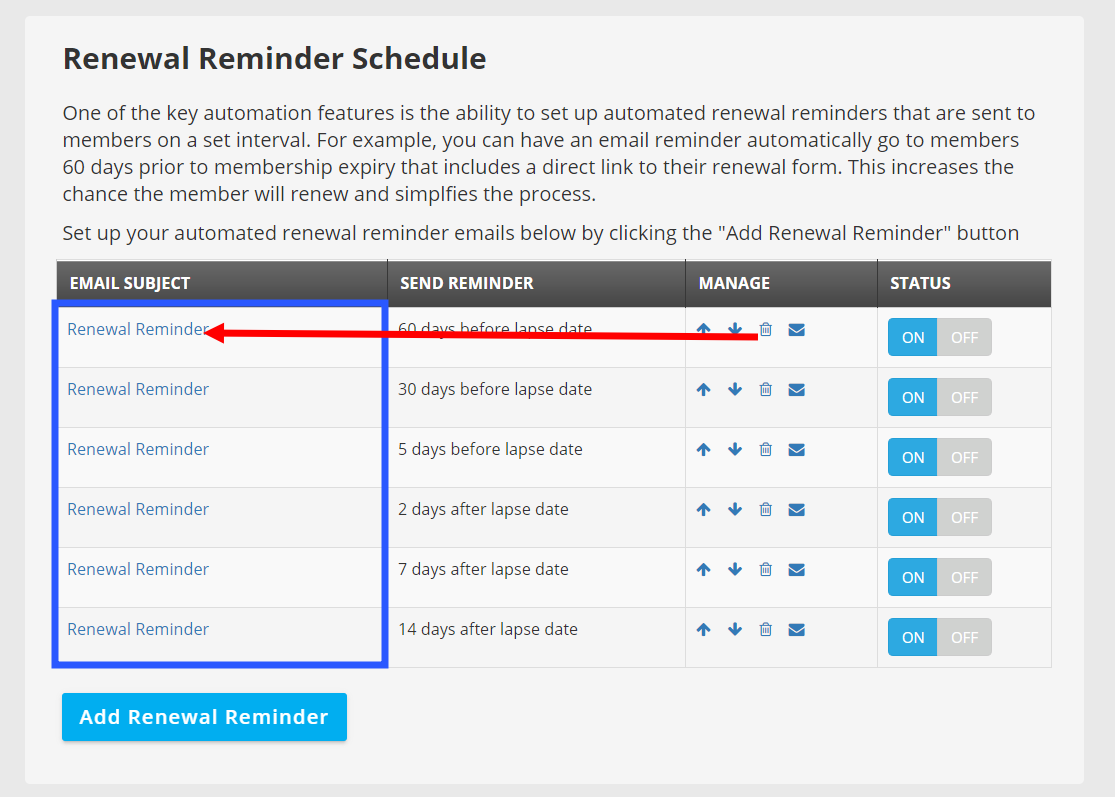Move the 30 days before reminder up
1115x797 pixels.
tap(703, 390)
